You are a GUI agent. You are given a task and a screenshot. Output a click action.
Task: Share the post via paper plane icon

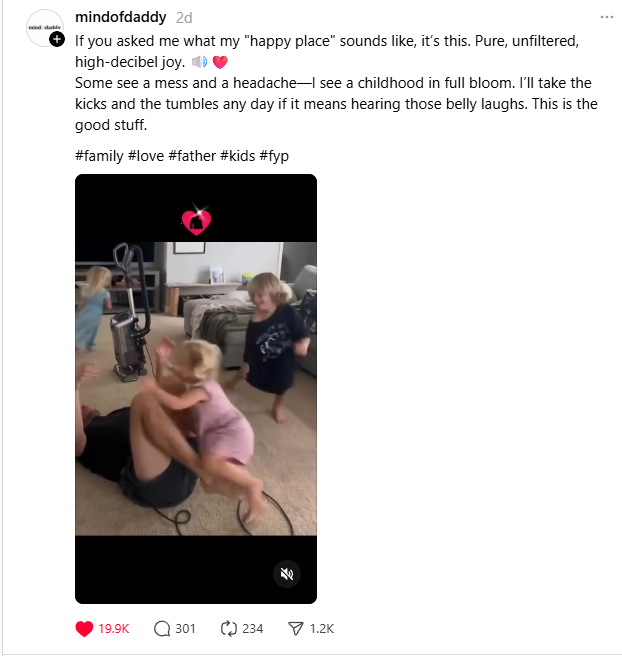pyautogui.click(x=296, y=629)
